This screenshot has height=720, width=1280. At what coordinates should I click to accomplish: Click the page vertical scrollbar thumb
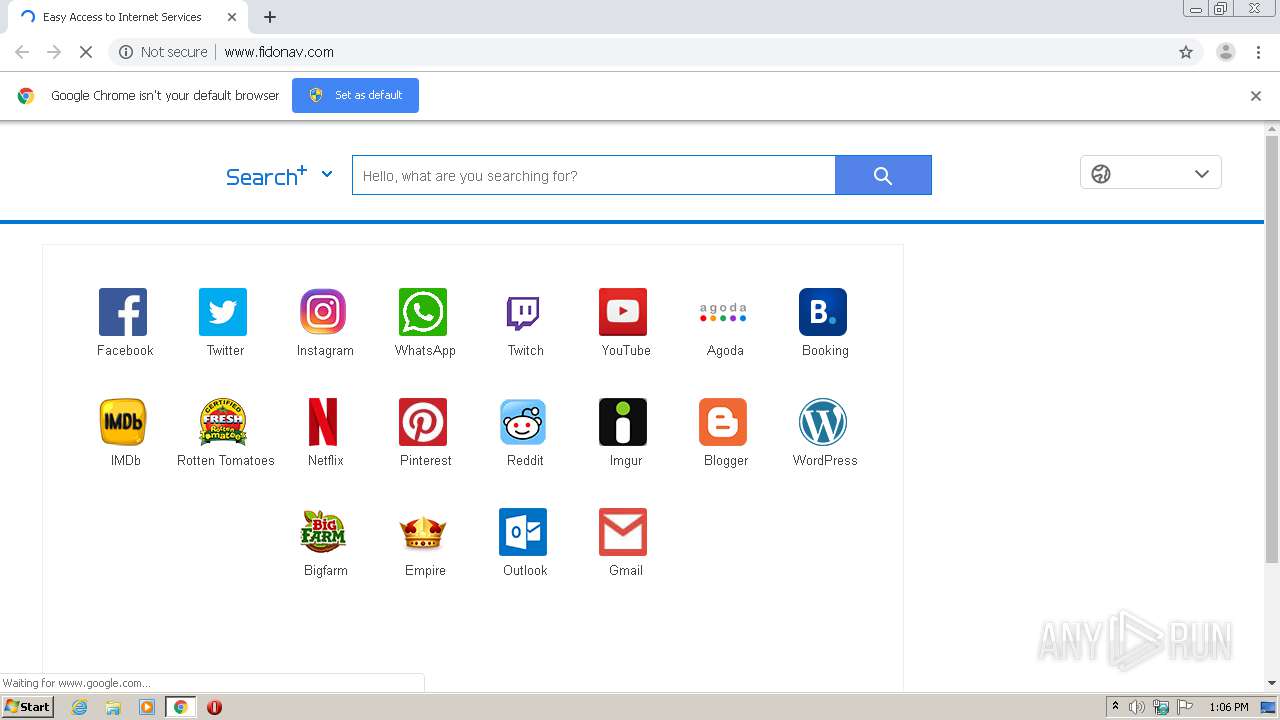1272,350
